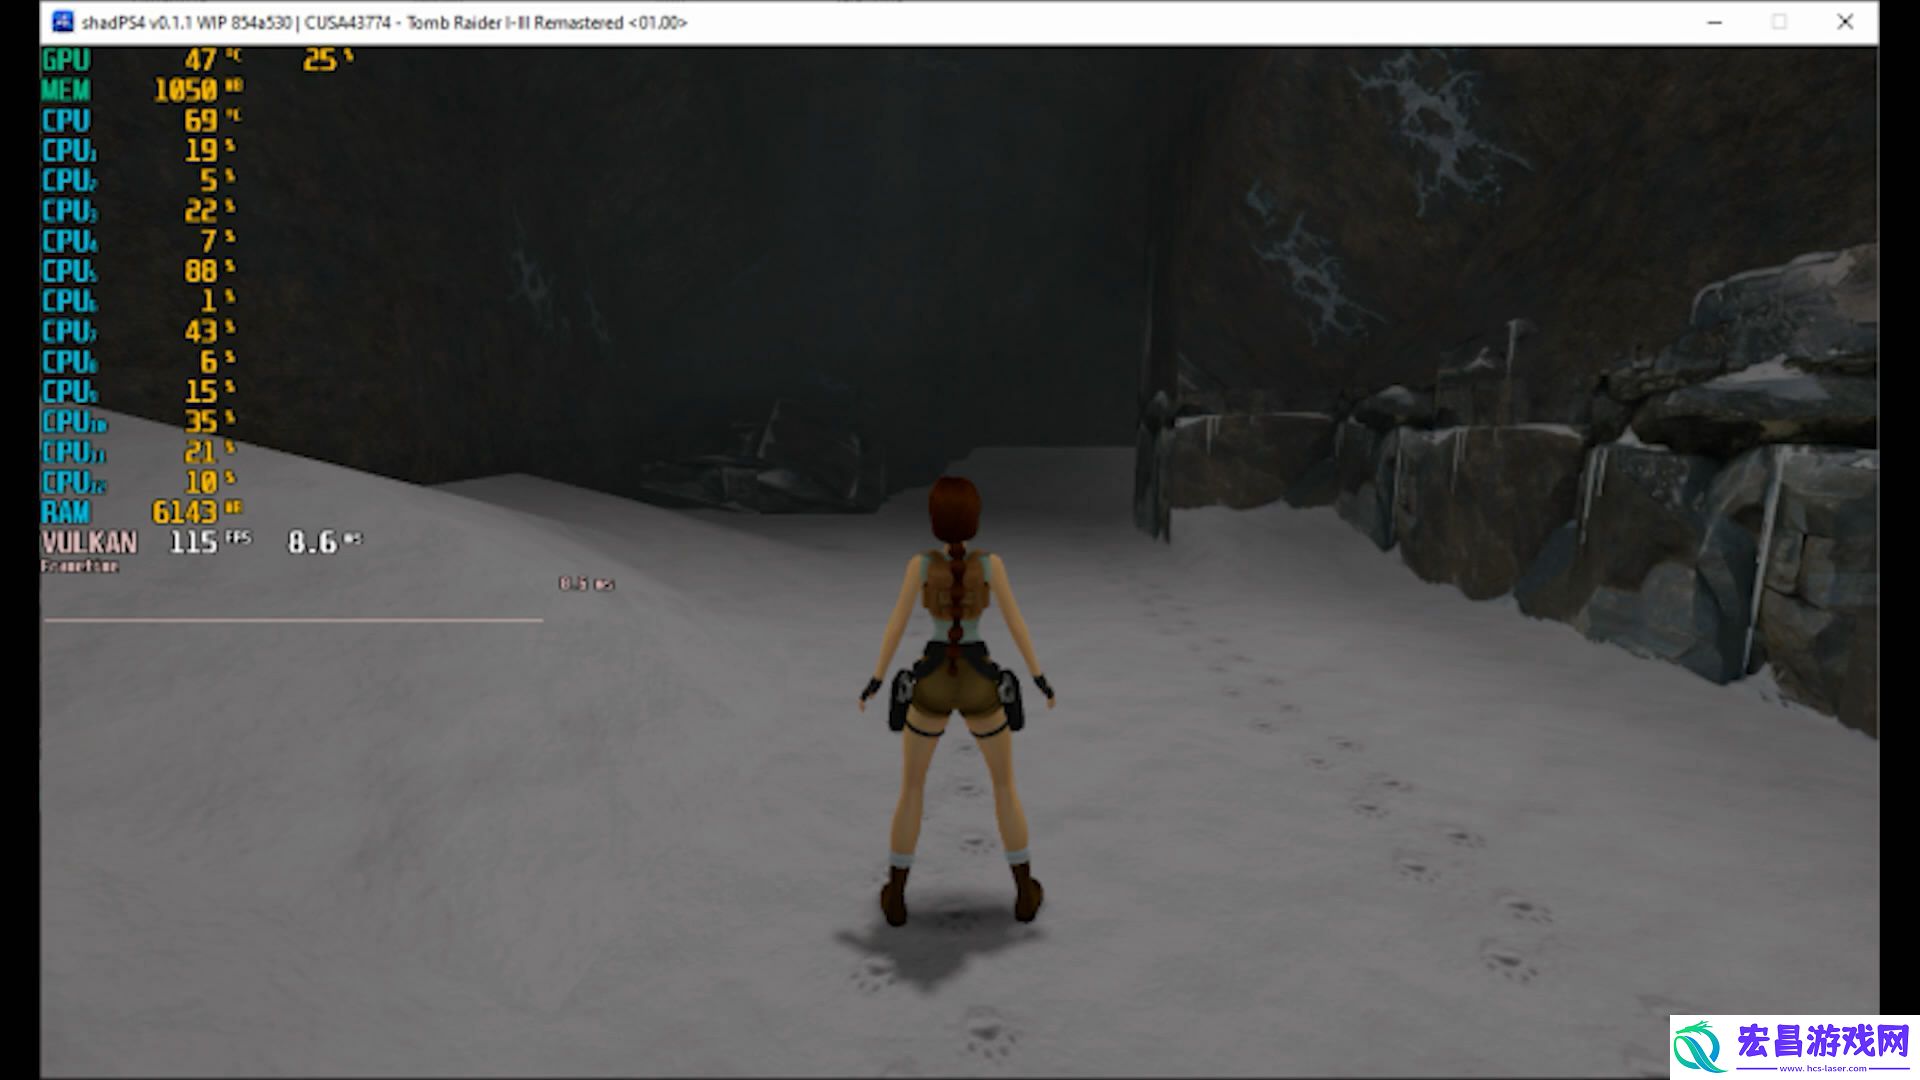Click the small ms label beside the graph
This screenshot has width=1920, height=1080.
tap(587, 584)
